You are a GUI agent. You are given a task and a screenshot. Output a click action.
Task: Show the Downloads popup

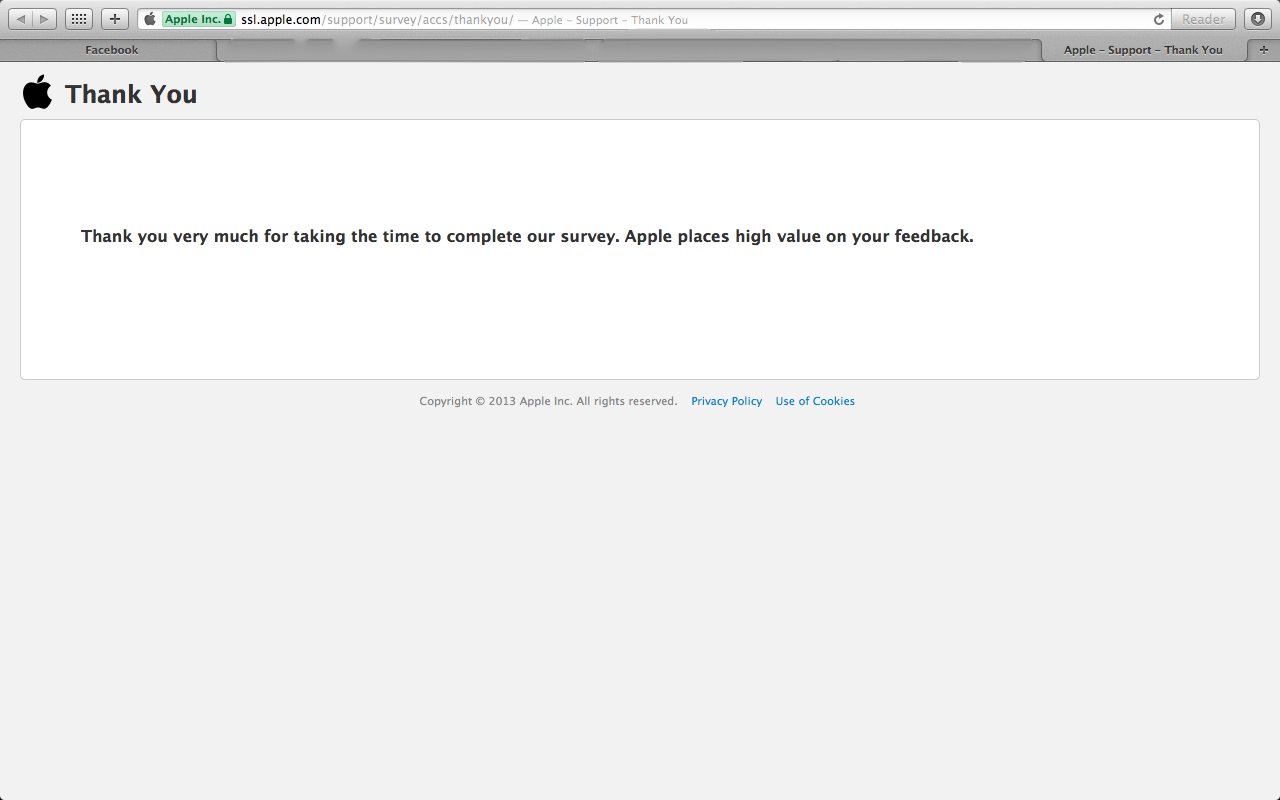pos(1257,19)
